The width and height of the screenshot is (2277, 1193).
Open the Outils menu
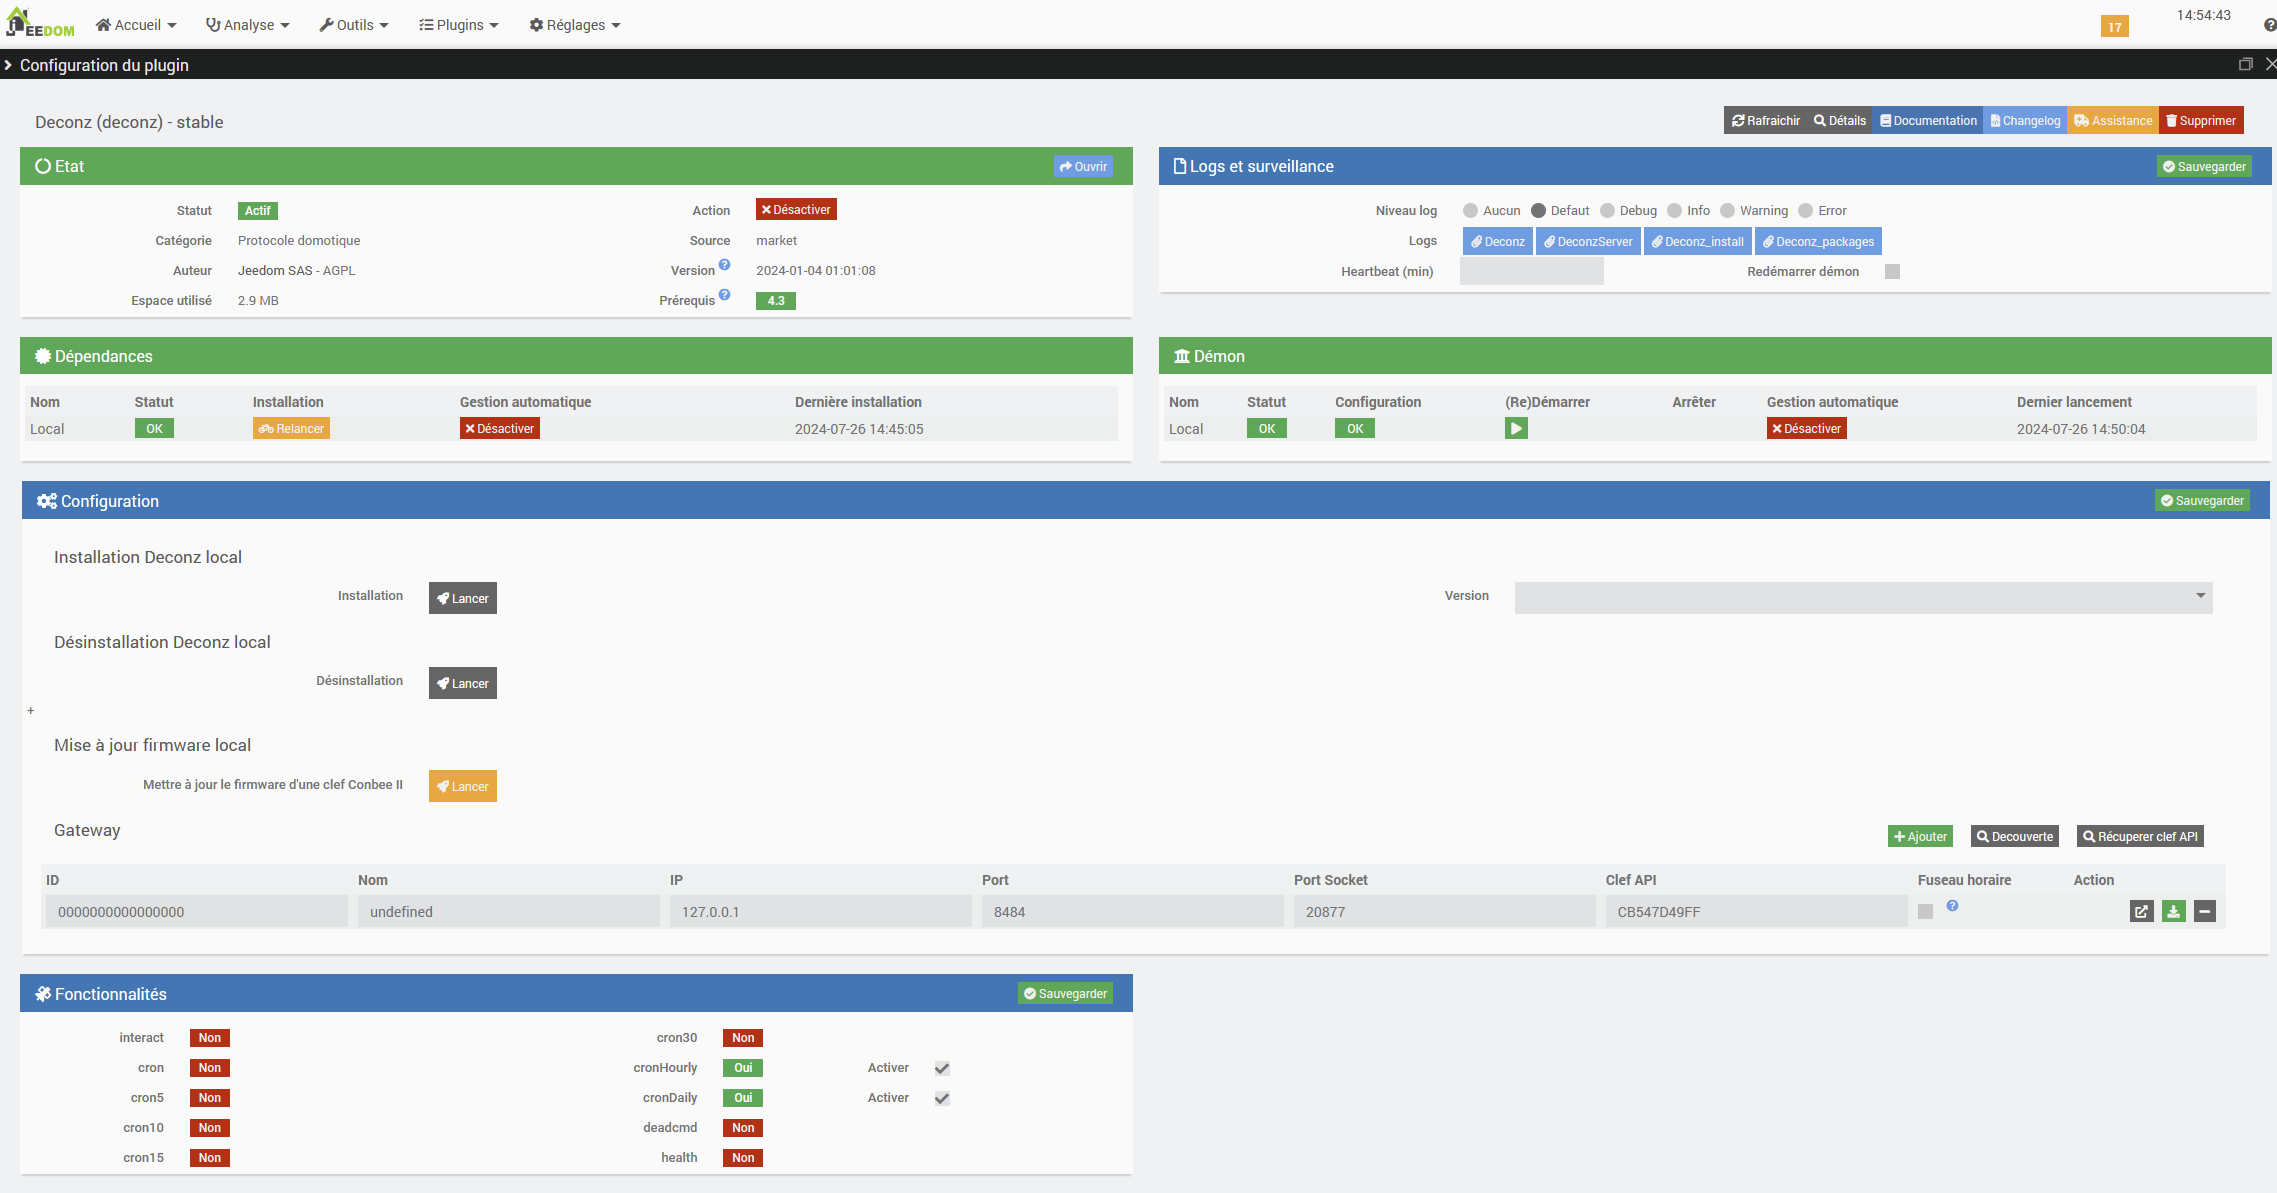point(354,25)
